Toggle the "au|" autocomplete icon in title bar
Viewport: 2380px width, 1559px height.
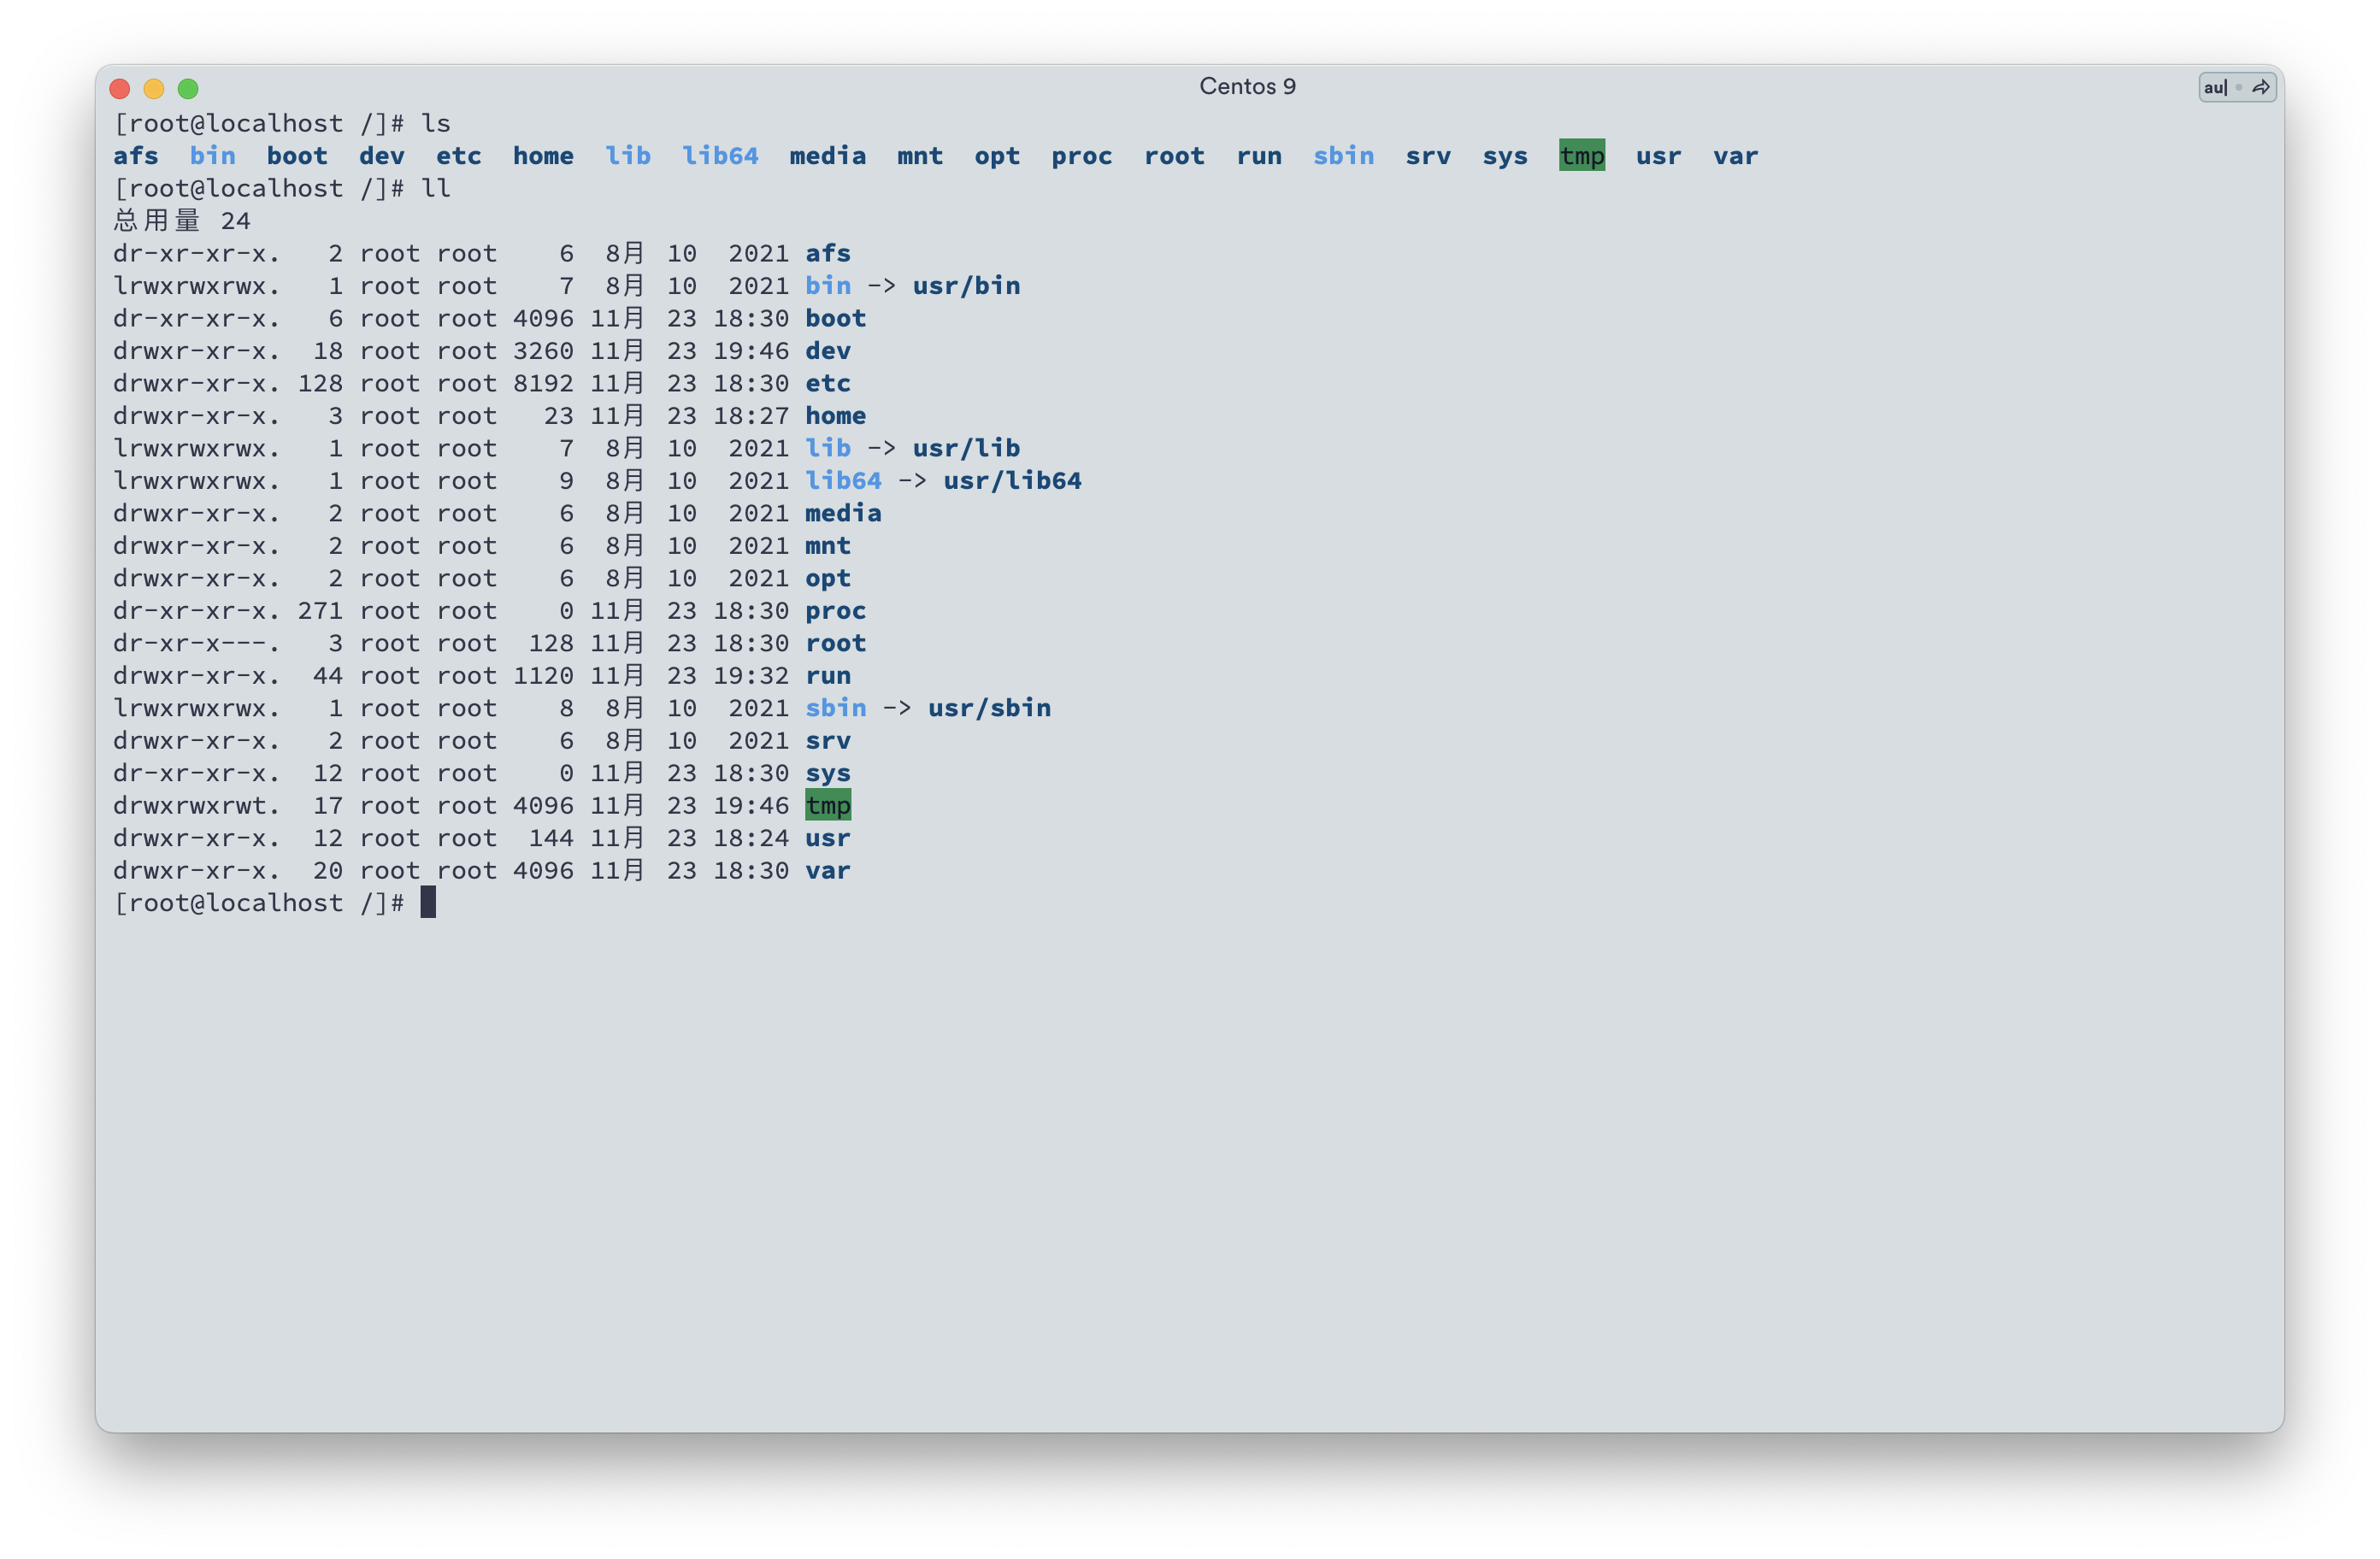[x=2215, y=88]
